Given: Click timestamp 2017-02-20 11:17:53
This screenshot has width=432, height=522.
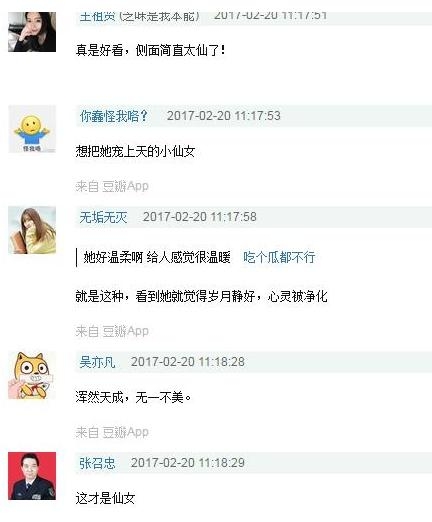Looking at the screenshot, I should (224, 116).
